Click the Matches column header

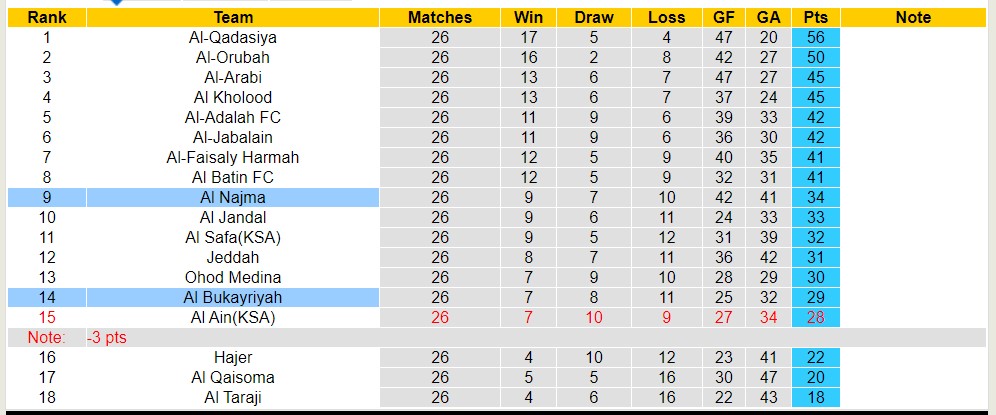439,17
